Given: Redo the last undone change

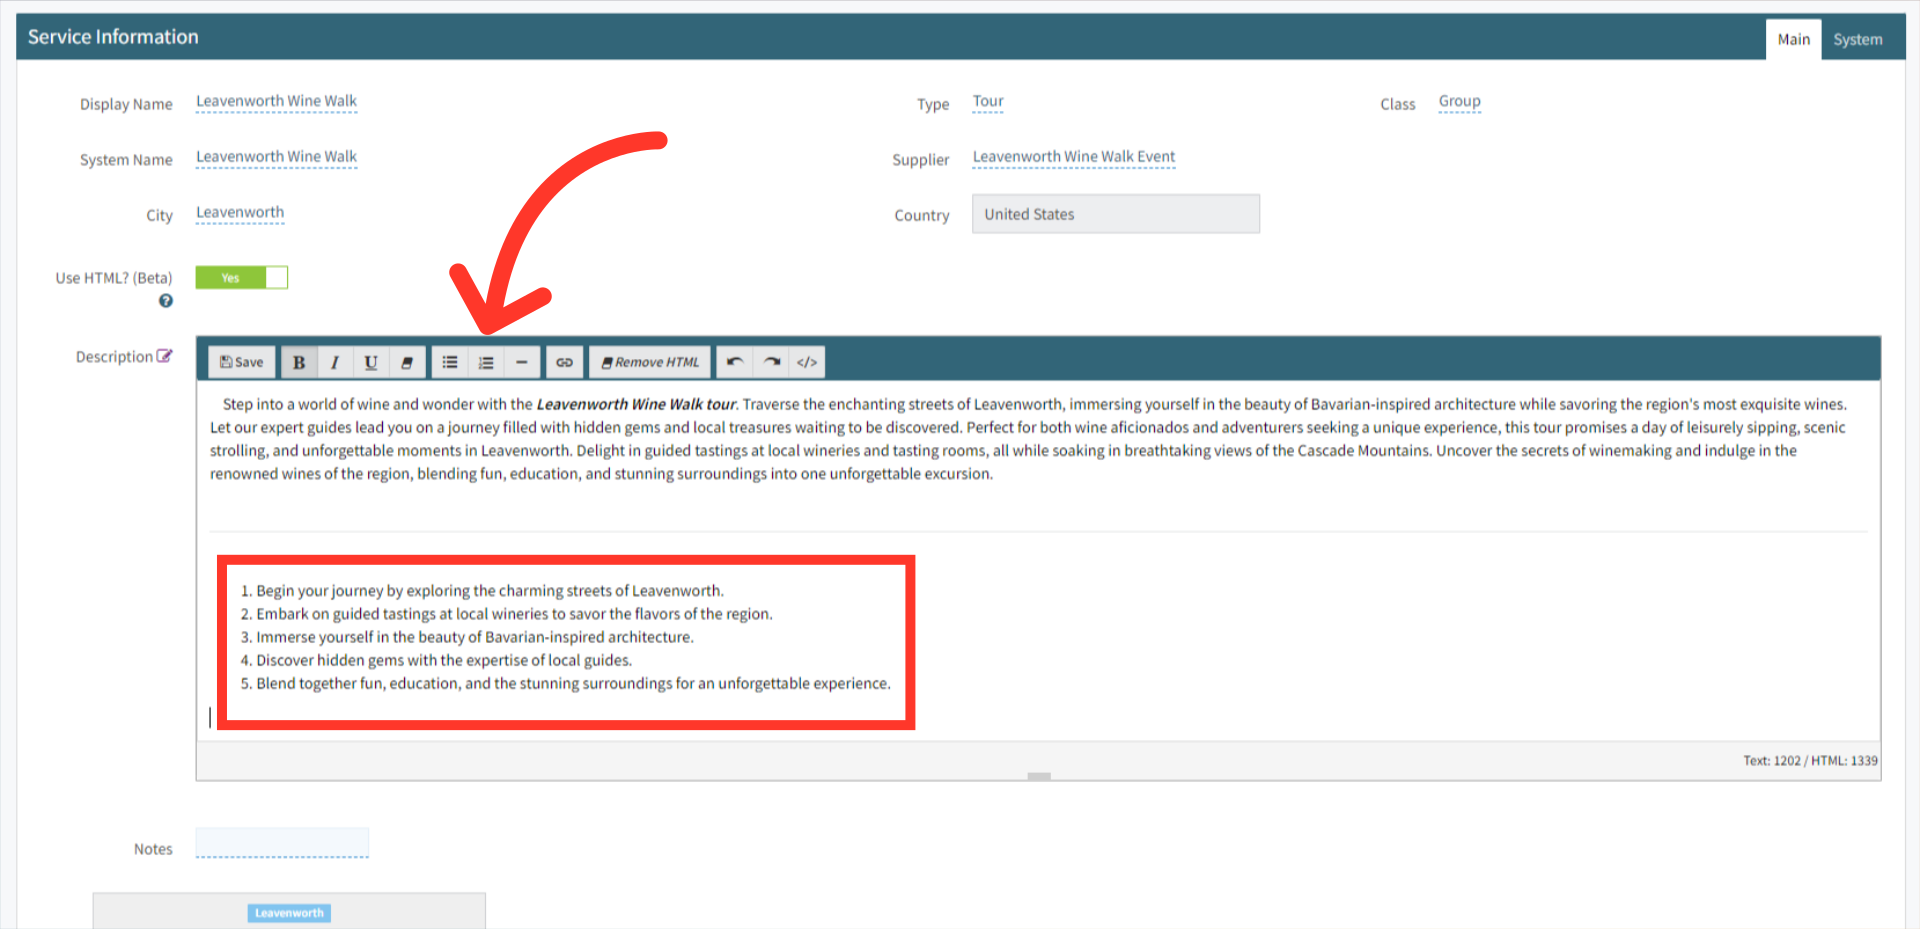Looking at the screenshot, I should (771, 362).
